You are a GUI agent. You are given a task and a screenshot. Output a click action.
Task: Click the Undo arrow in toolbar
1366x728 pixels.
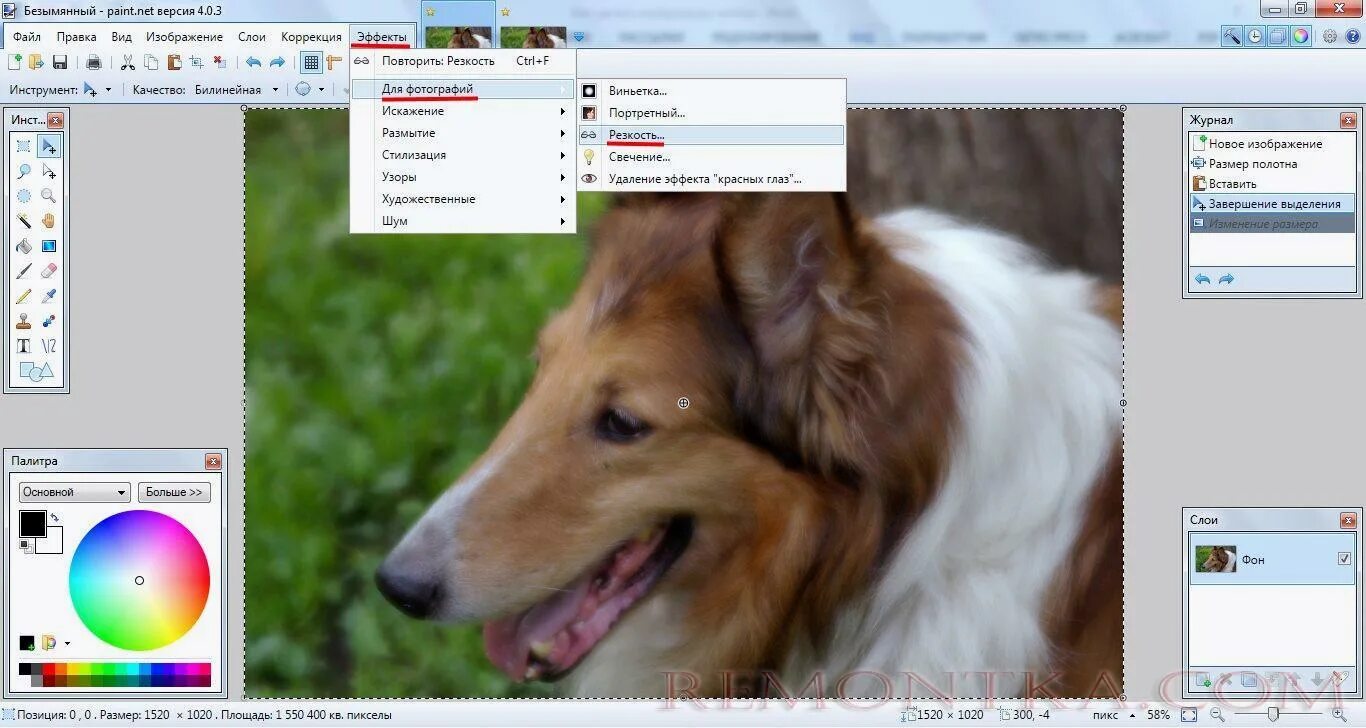pyautogui.click(x=253, y=62)
